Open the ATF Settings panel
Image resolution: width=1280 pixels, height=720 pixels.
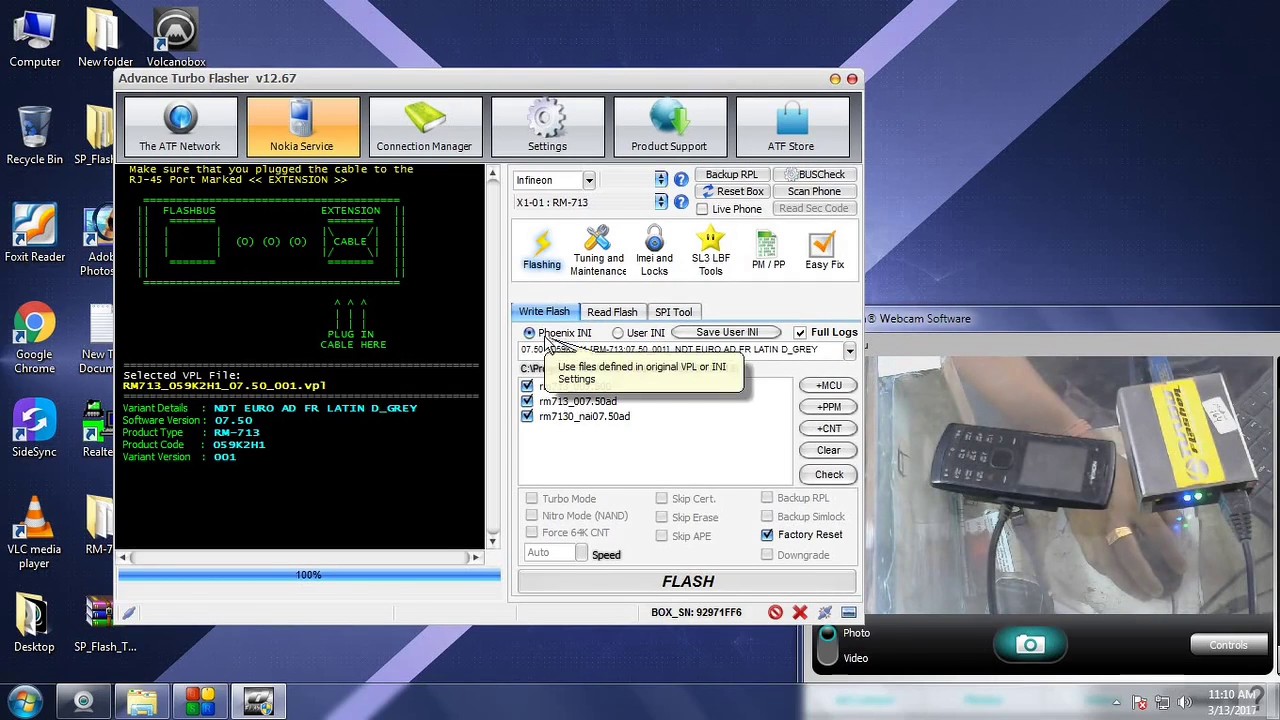547,126
